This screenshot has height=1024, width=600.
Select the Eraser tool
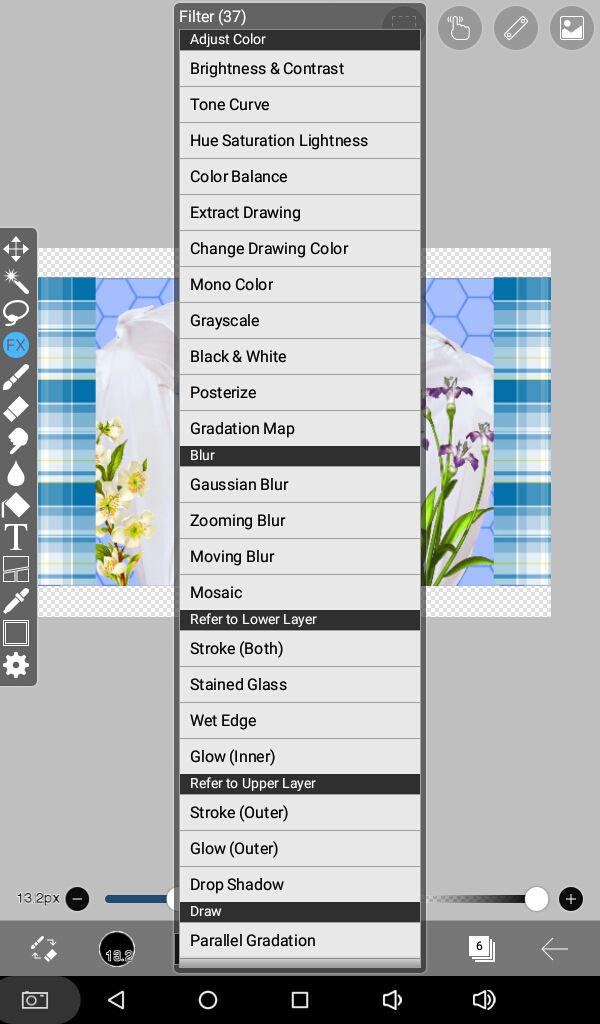(x=16, y=409)
